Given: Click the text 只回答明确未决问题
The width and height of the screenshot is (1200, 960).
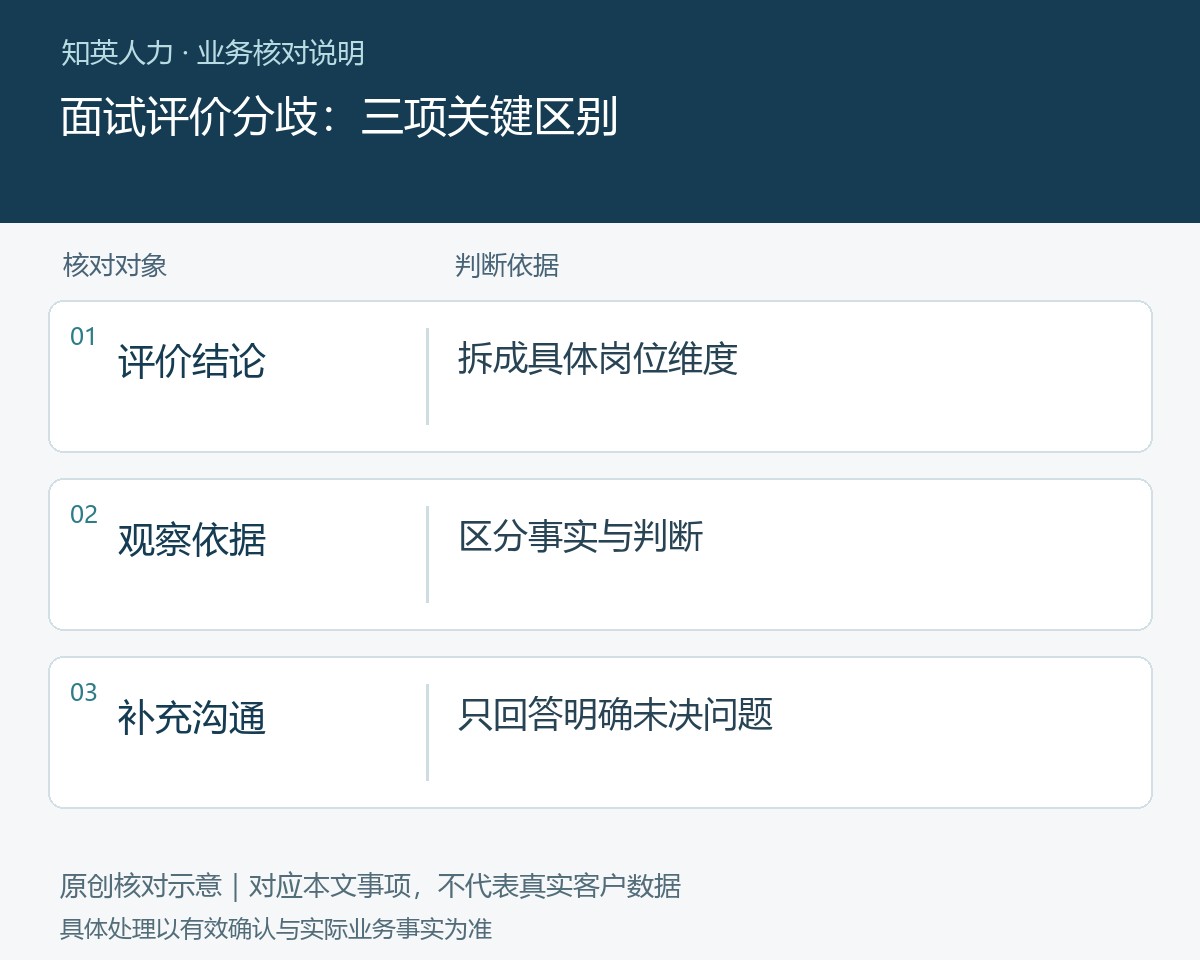Looking at the screenshot, I should [x=616, y=714].
